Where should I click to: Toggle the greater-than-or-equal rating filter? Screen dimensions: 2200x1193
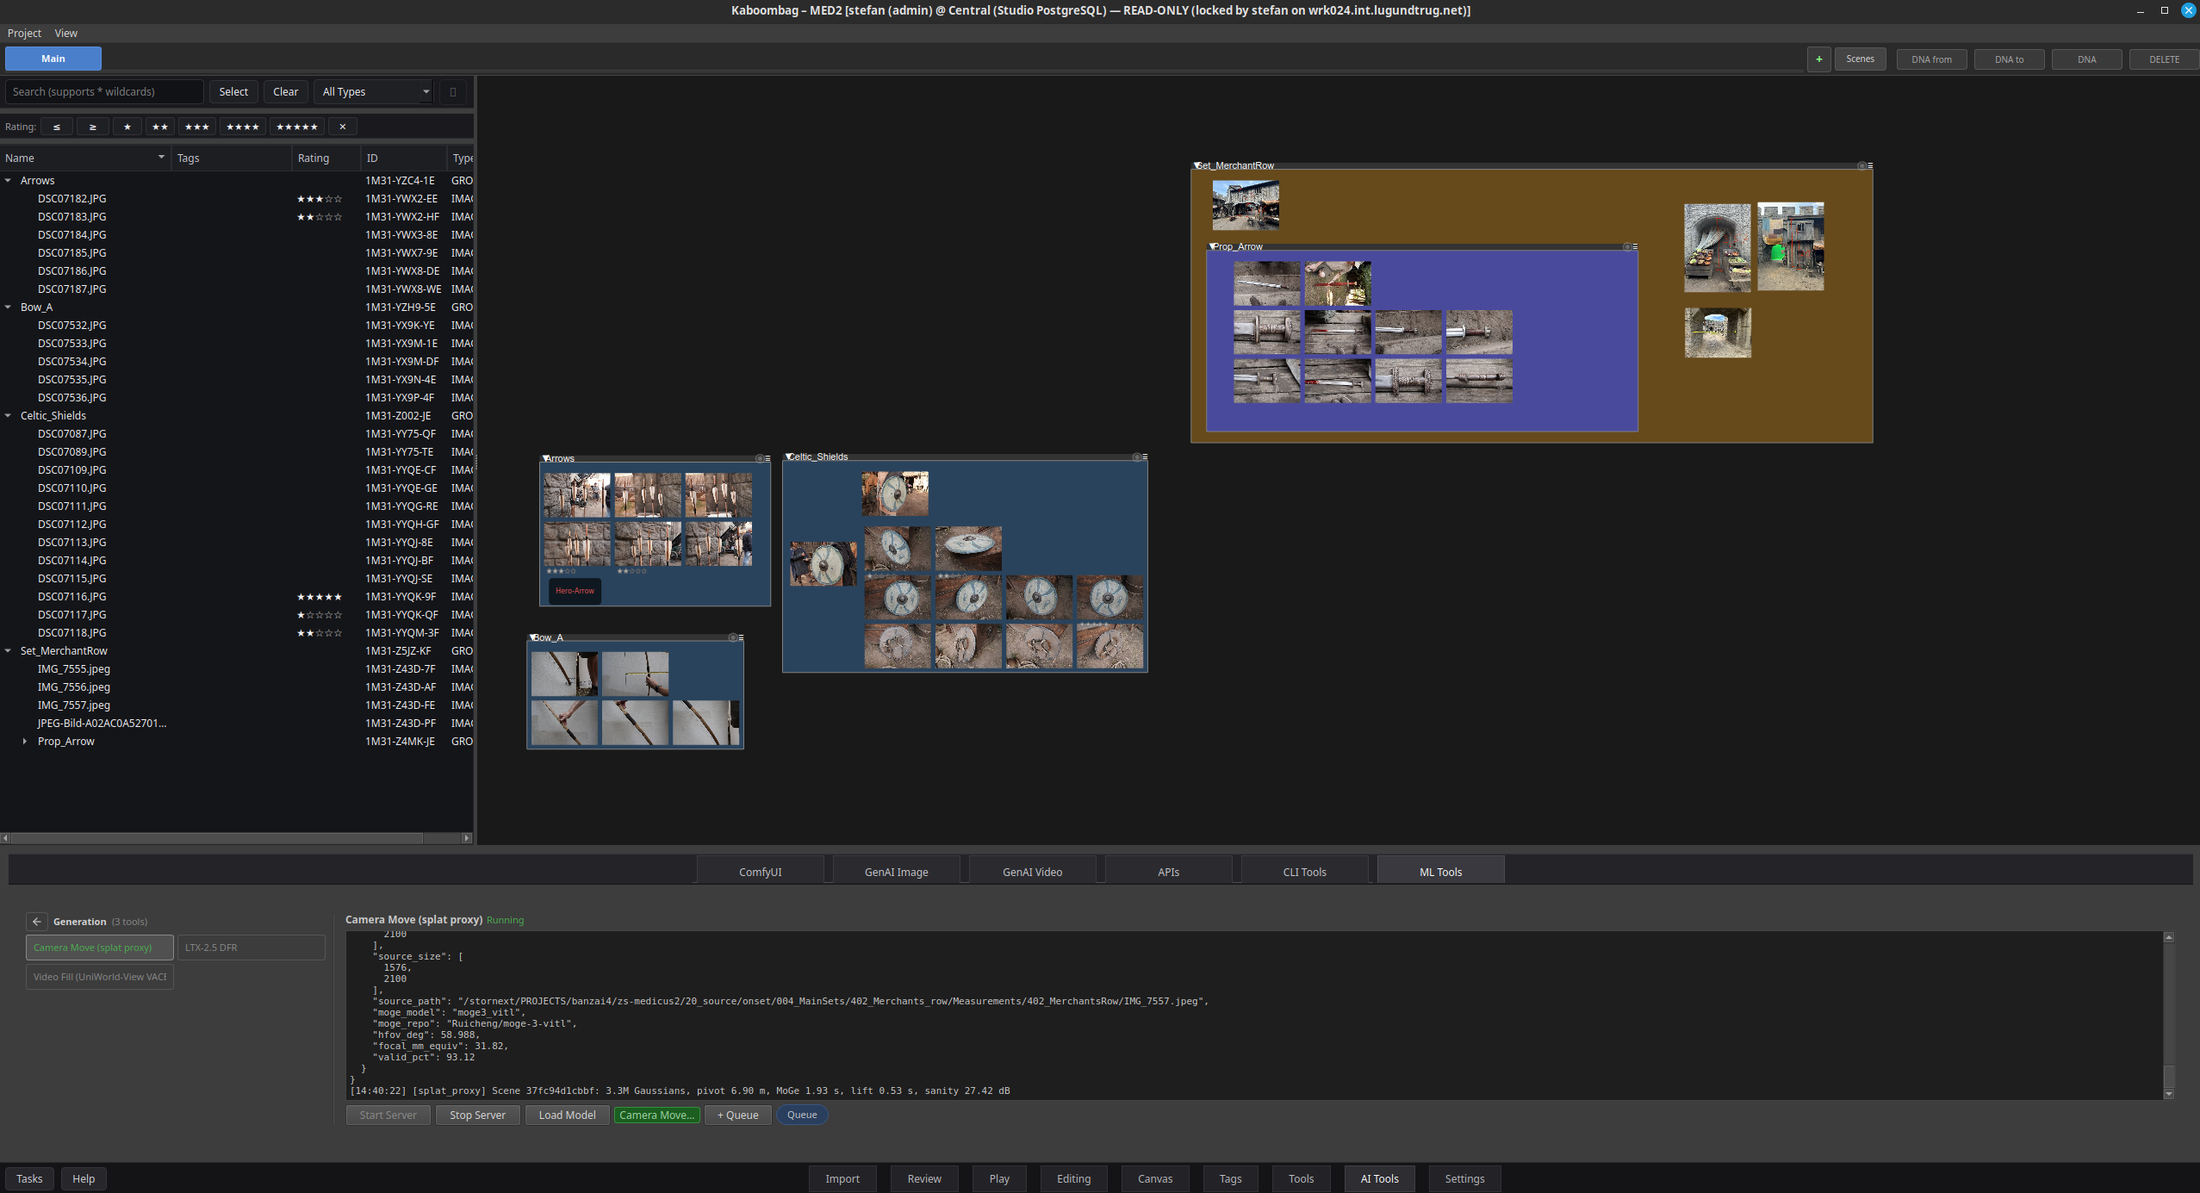[93, 127]
